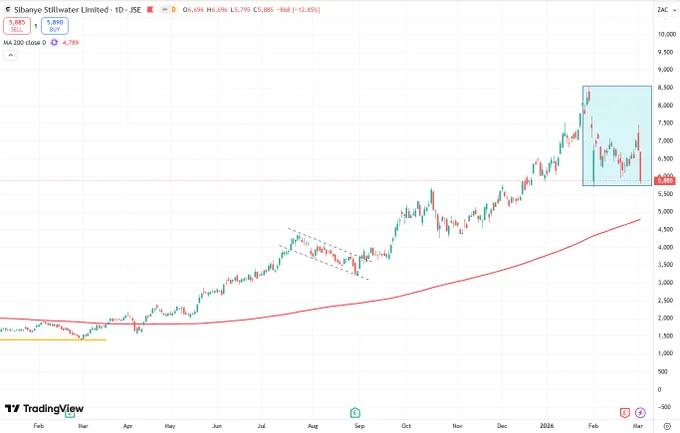
Task: Click the change value −868 (−12.85%)
Action: (300, 10)
